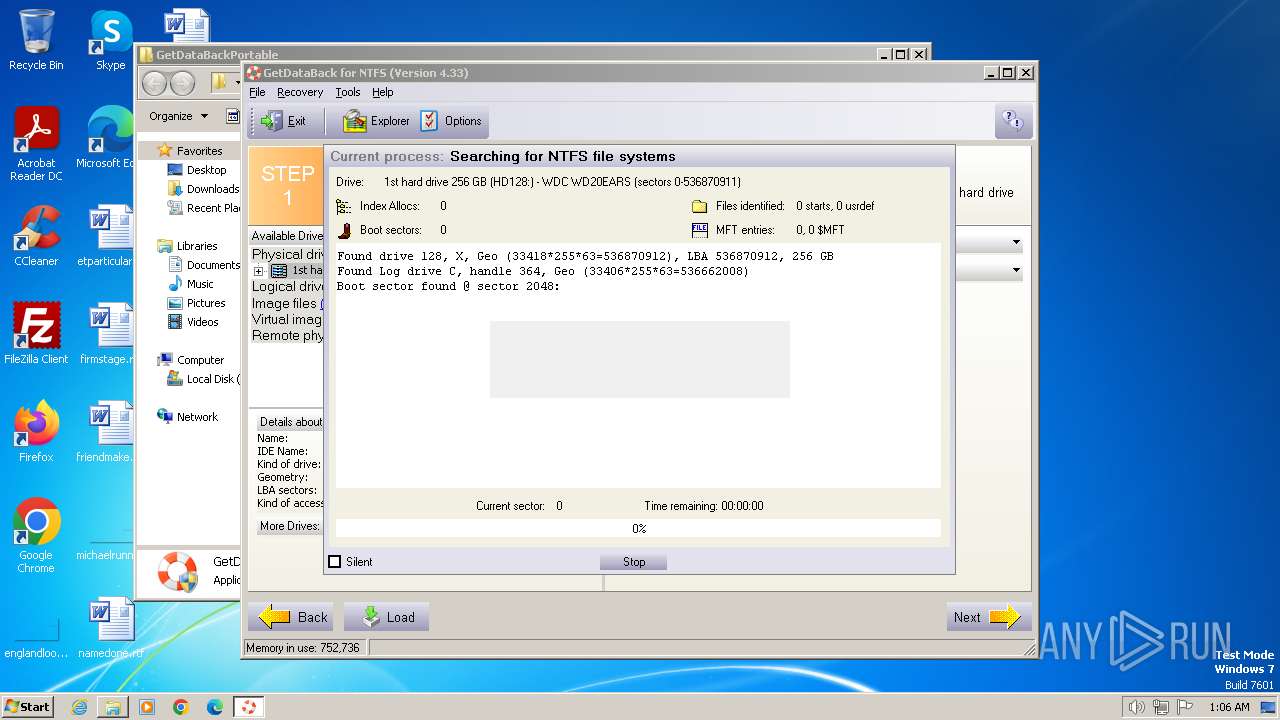Image resolution: width=1280 pixels, height=720 pixels.
Task: Open the namedone Word document icon
Action: (x=110, y=628)
